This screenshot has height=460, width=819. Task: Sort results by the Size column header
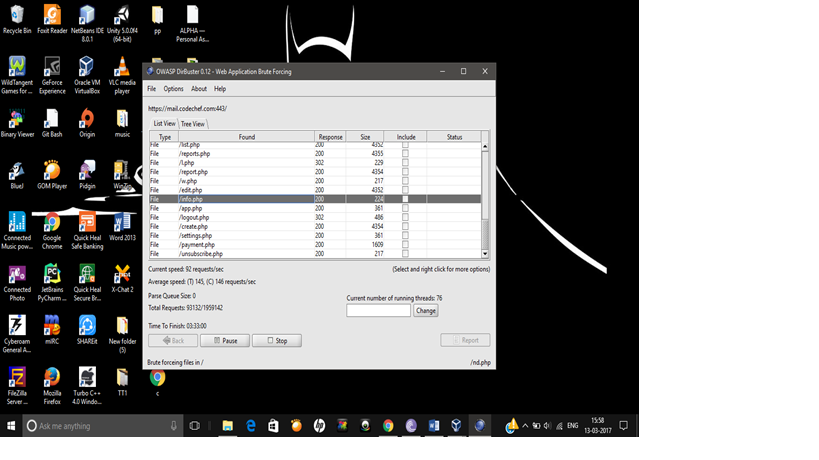point(365,137)
